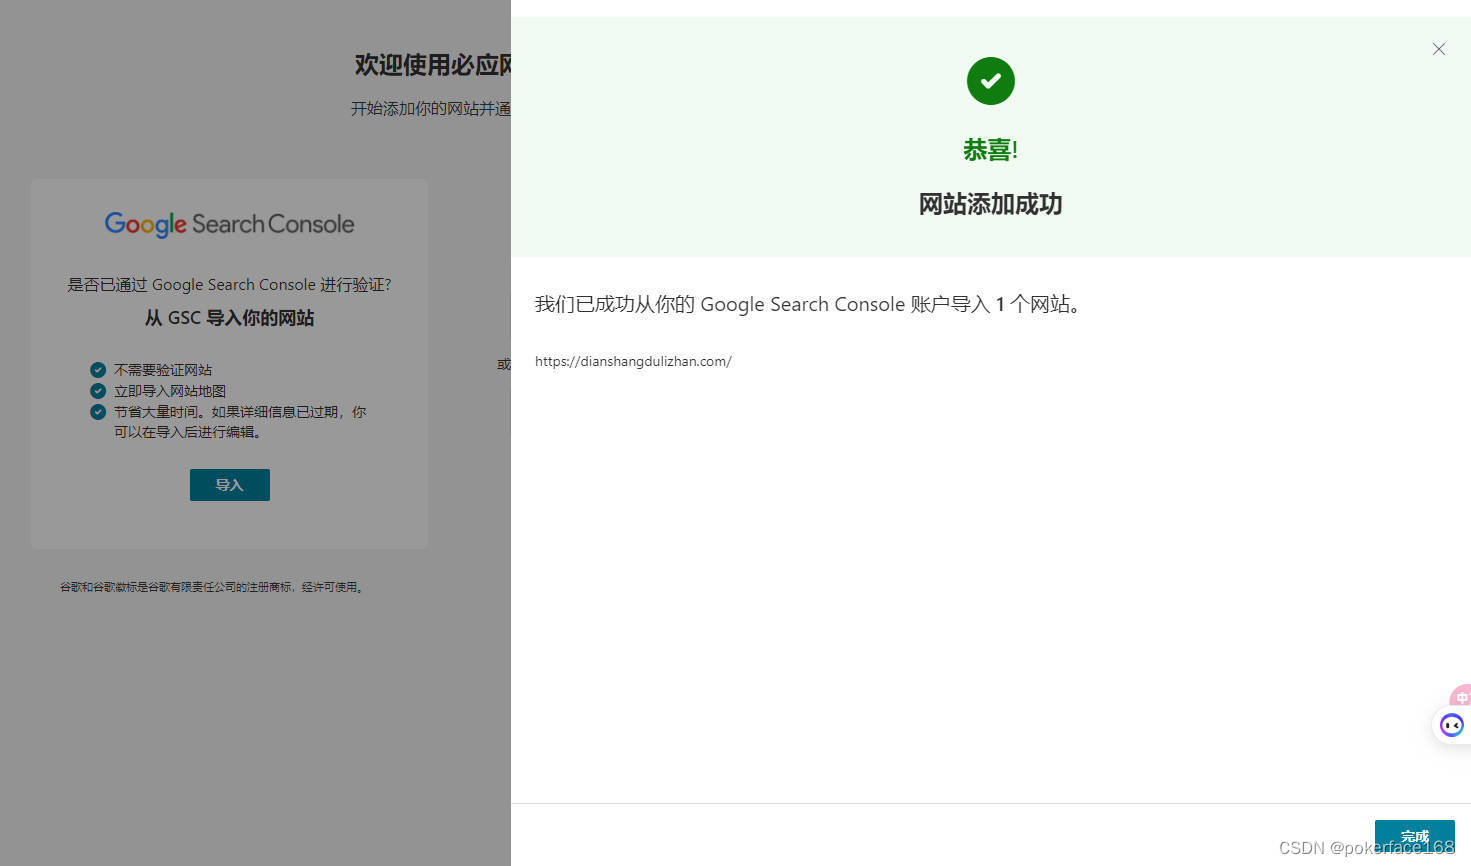Screen dimensions: 1471x866
Task: Click the Google Search Console logo
Action: coord(229,224)
